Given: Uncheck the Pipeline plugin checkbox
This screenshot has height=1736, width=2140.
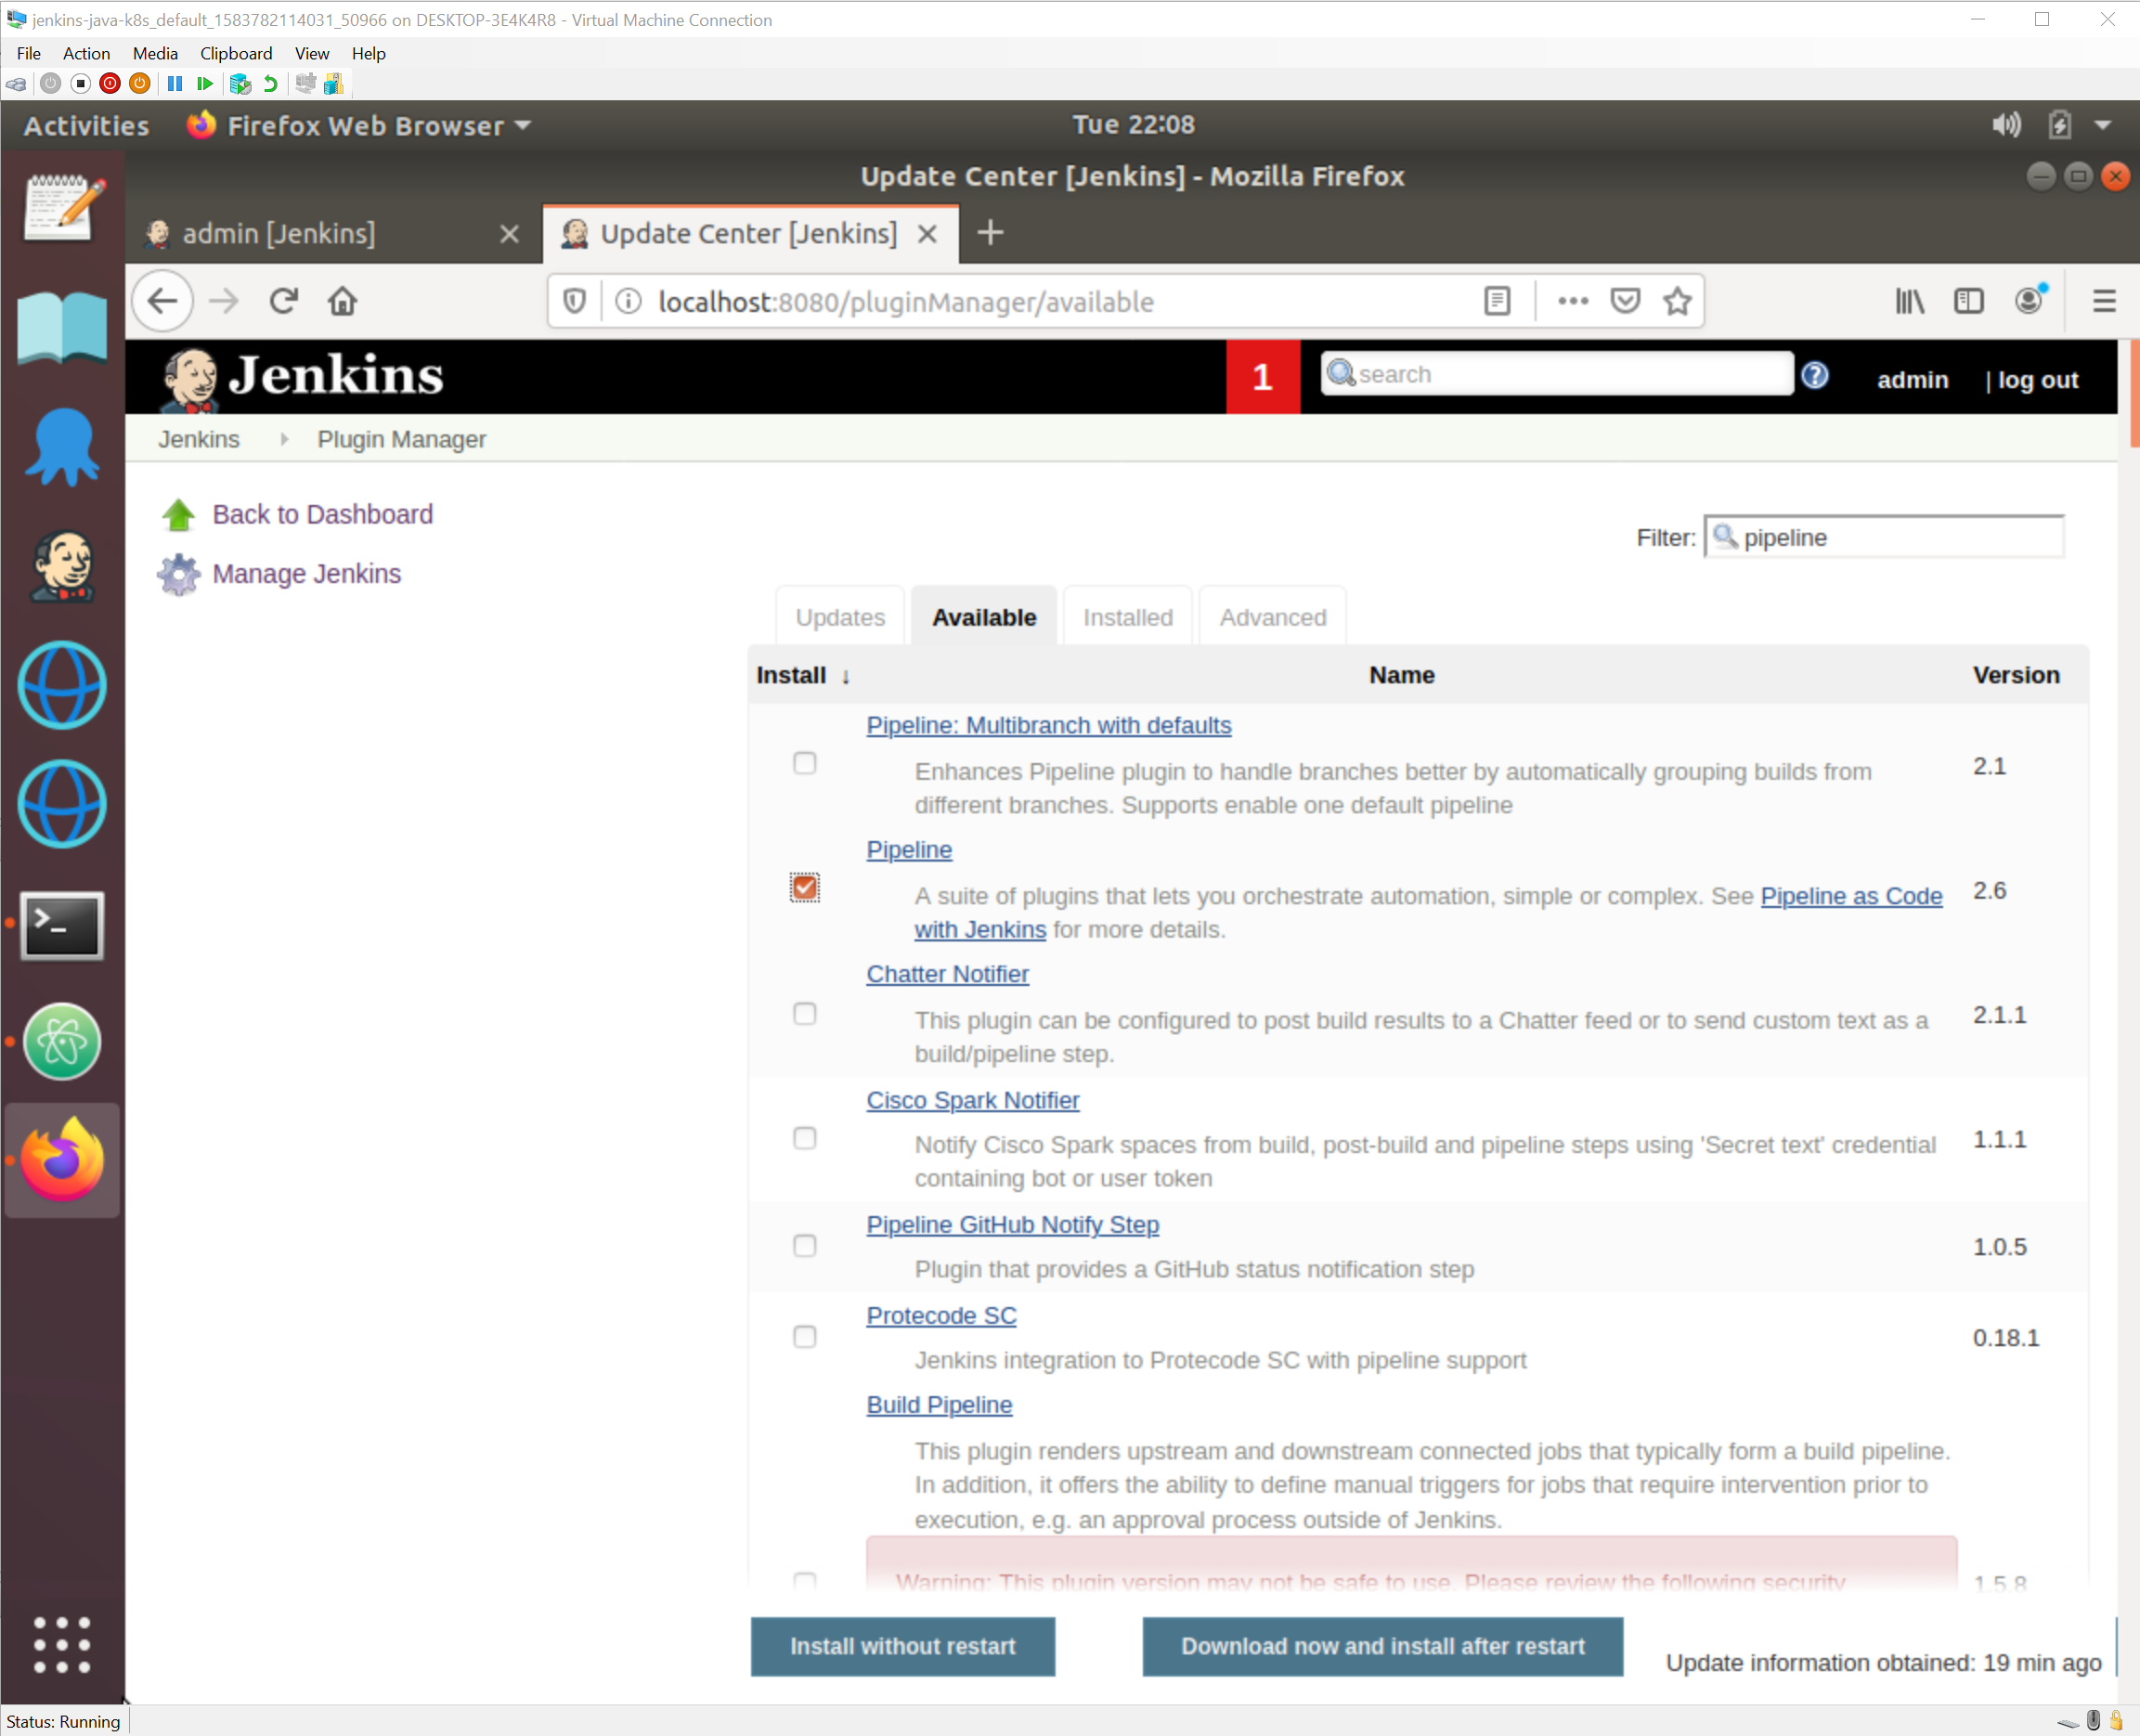Looking at the screenshot, I should click(804, 888).
